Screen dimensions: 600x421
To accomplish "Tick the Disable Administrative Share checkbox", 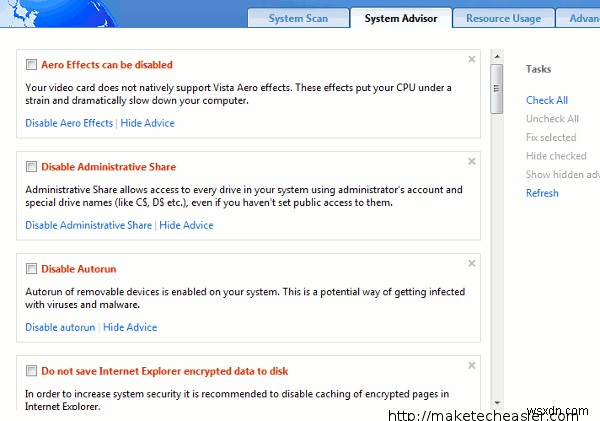I will (x=32, y=167).
